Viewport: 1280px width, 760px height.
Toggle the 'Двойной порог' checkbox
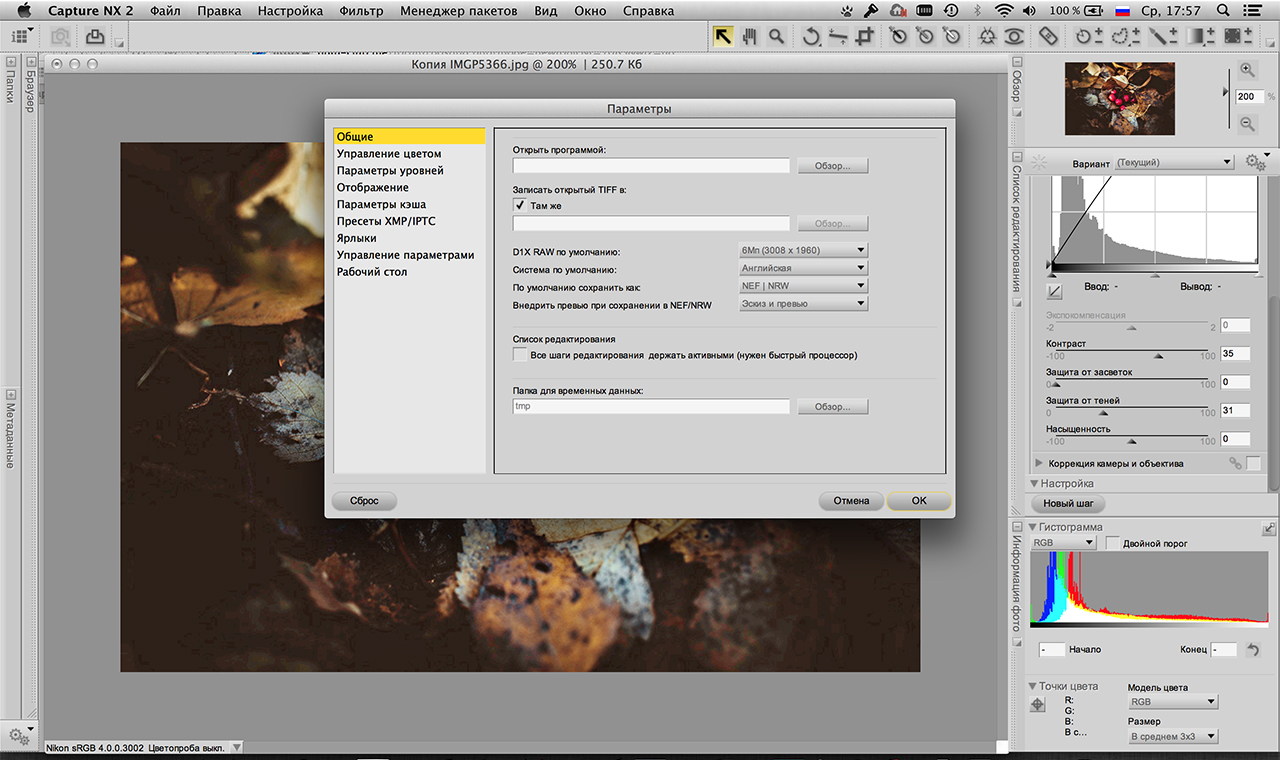tap(1112, 543)
